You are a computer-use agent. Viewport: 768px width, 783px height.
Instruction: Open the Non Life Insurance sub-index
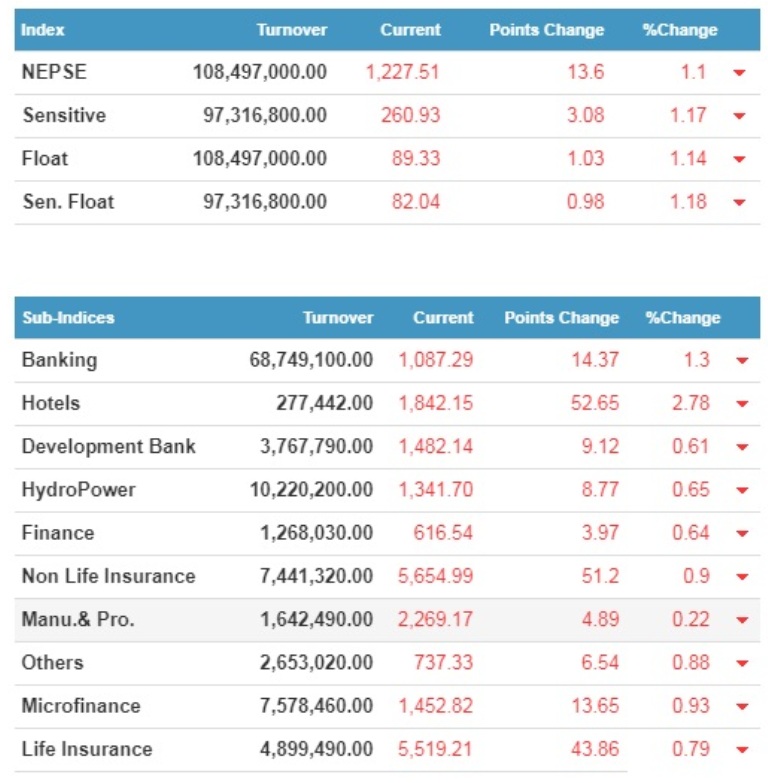[108, 576]
